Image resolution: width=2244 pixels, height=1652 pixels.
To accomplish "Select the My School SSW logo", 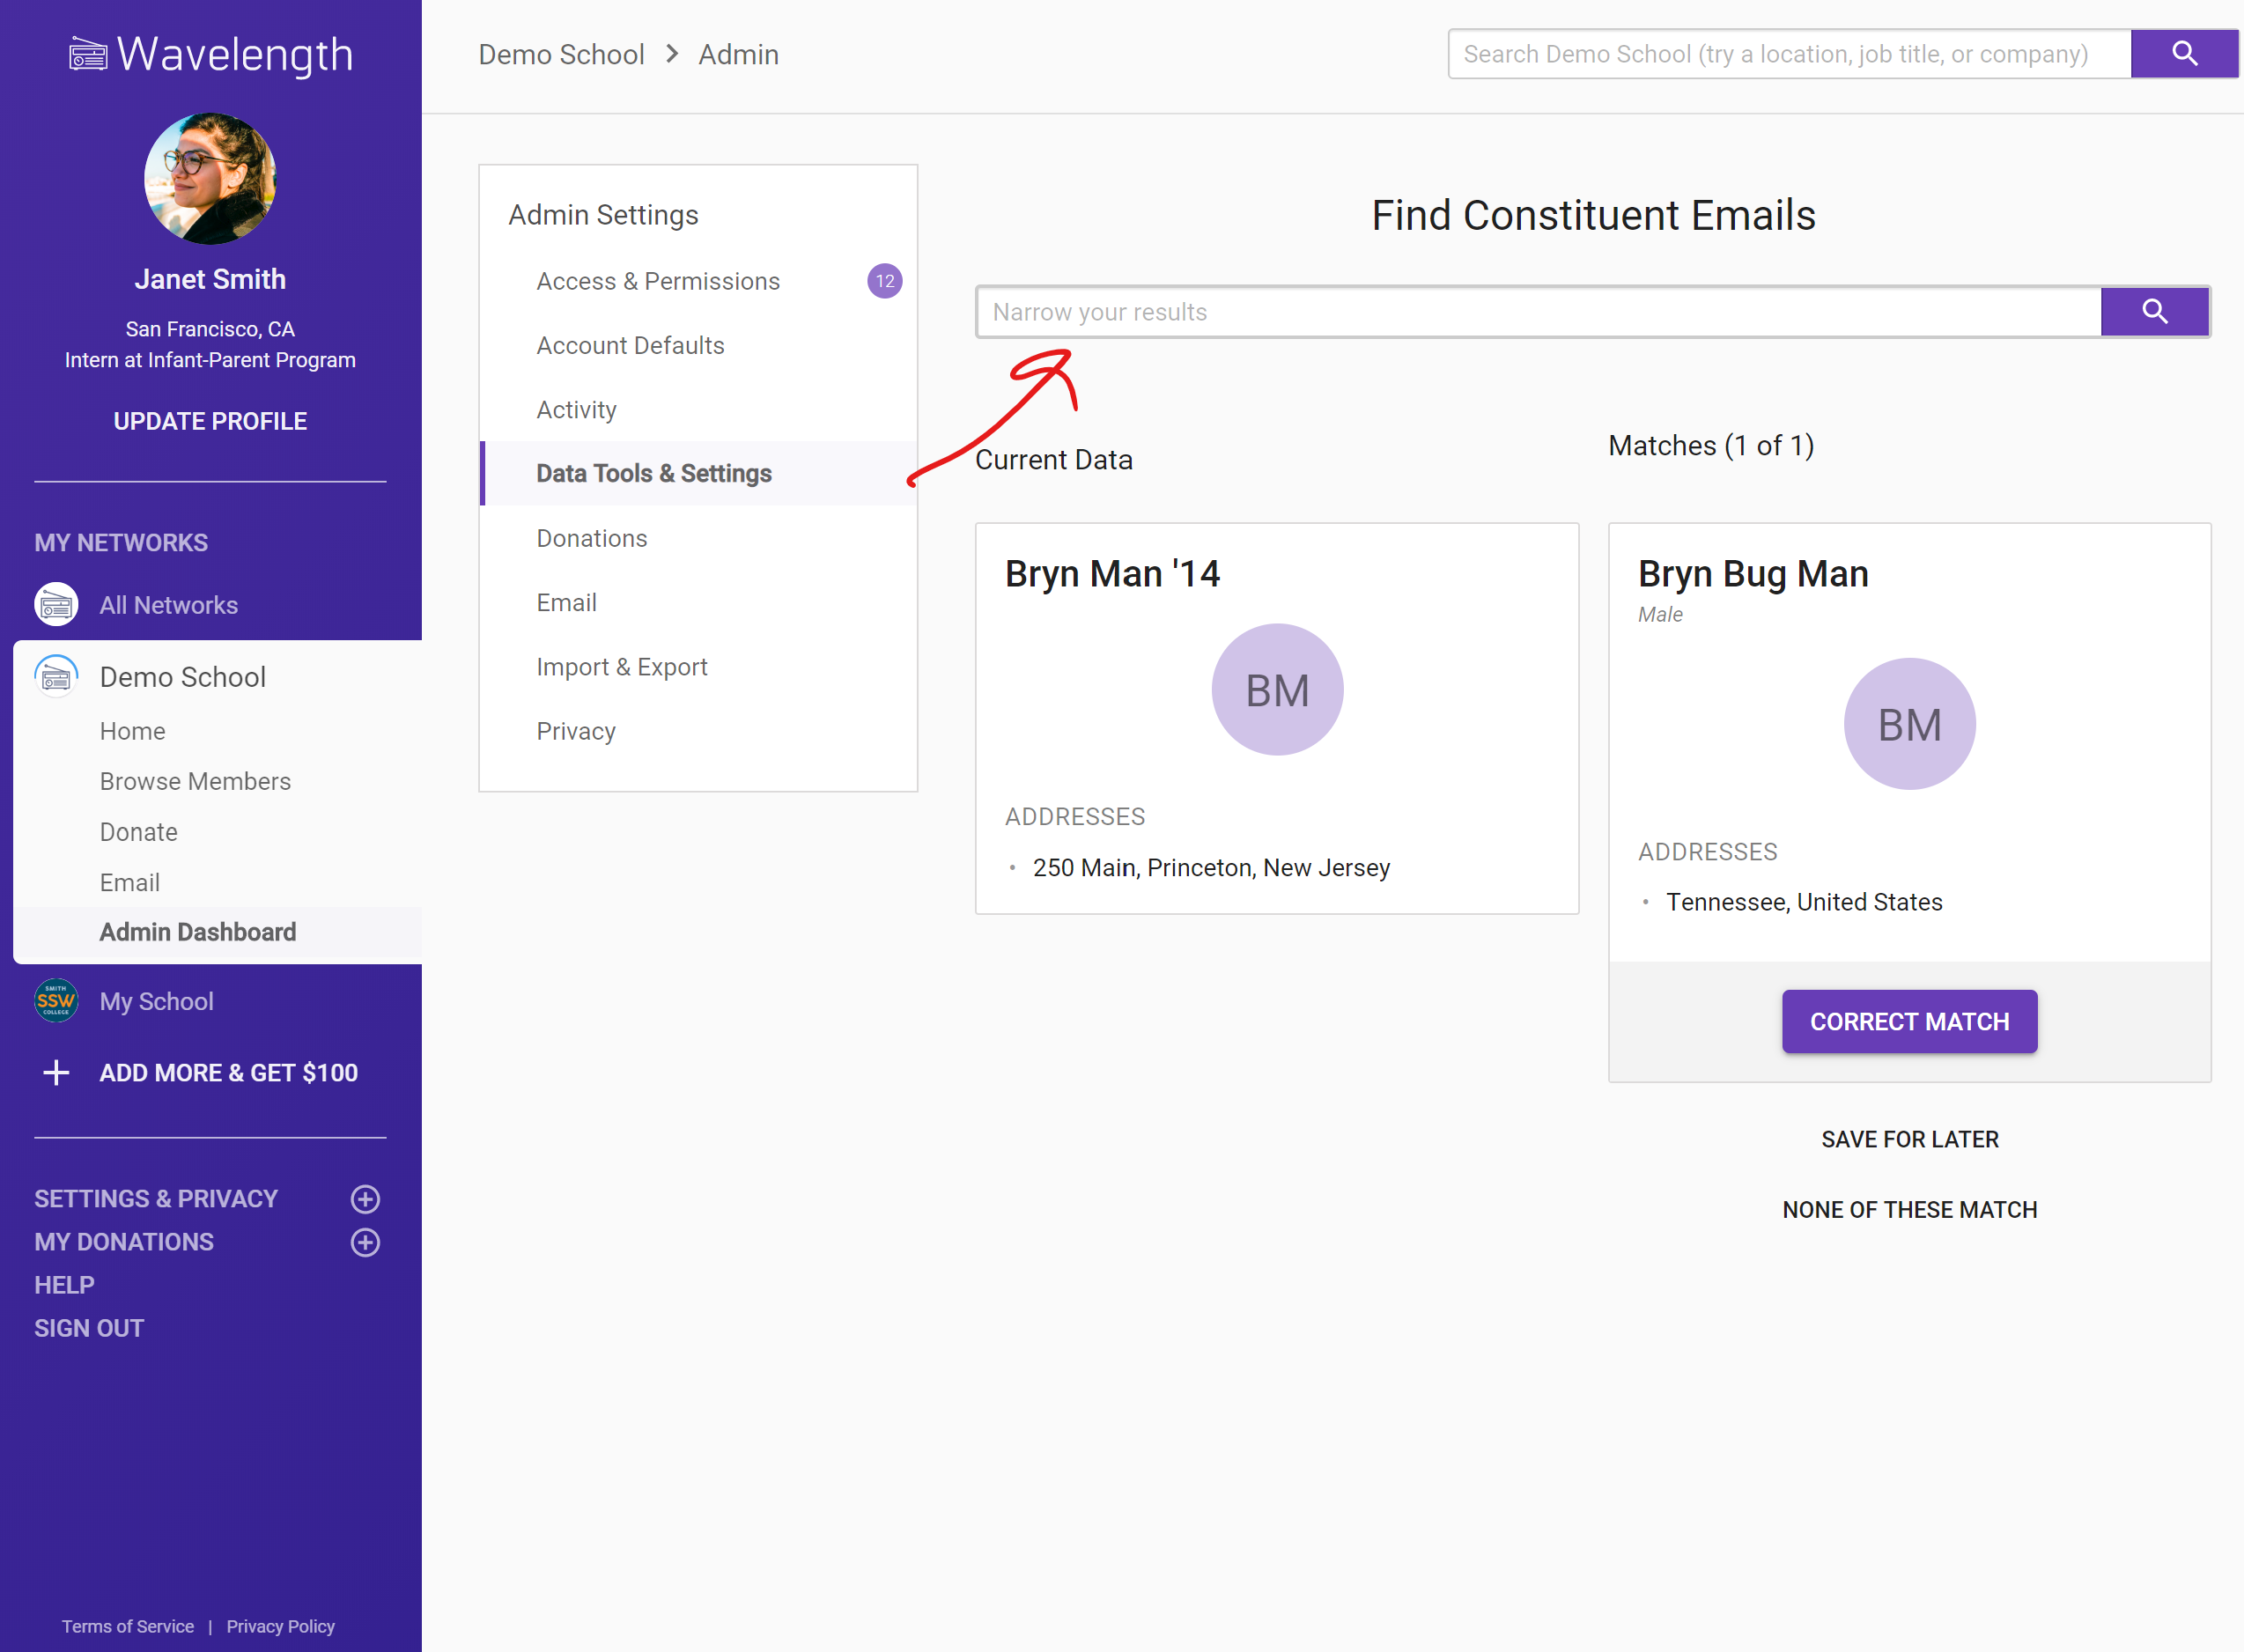I will [56, 1000].
